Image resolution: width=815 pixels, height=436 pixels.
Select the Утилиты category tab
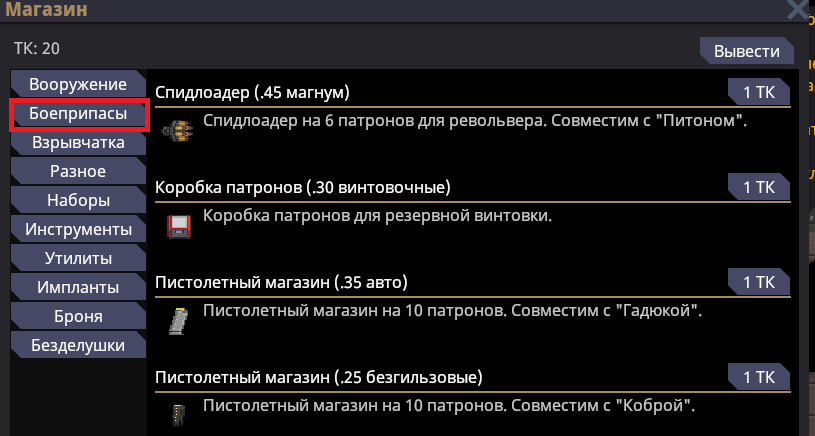pos(78,259)
